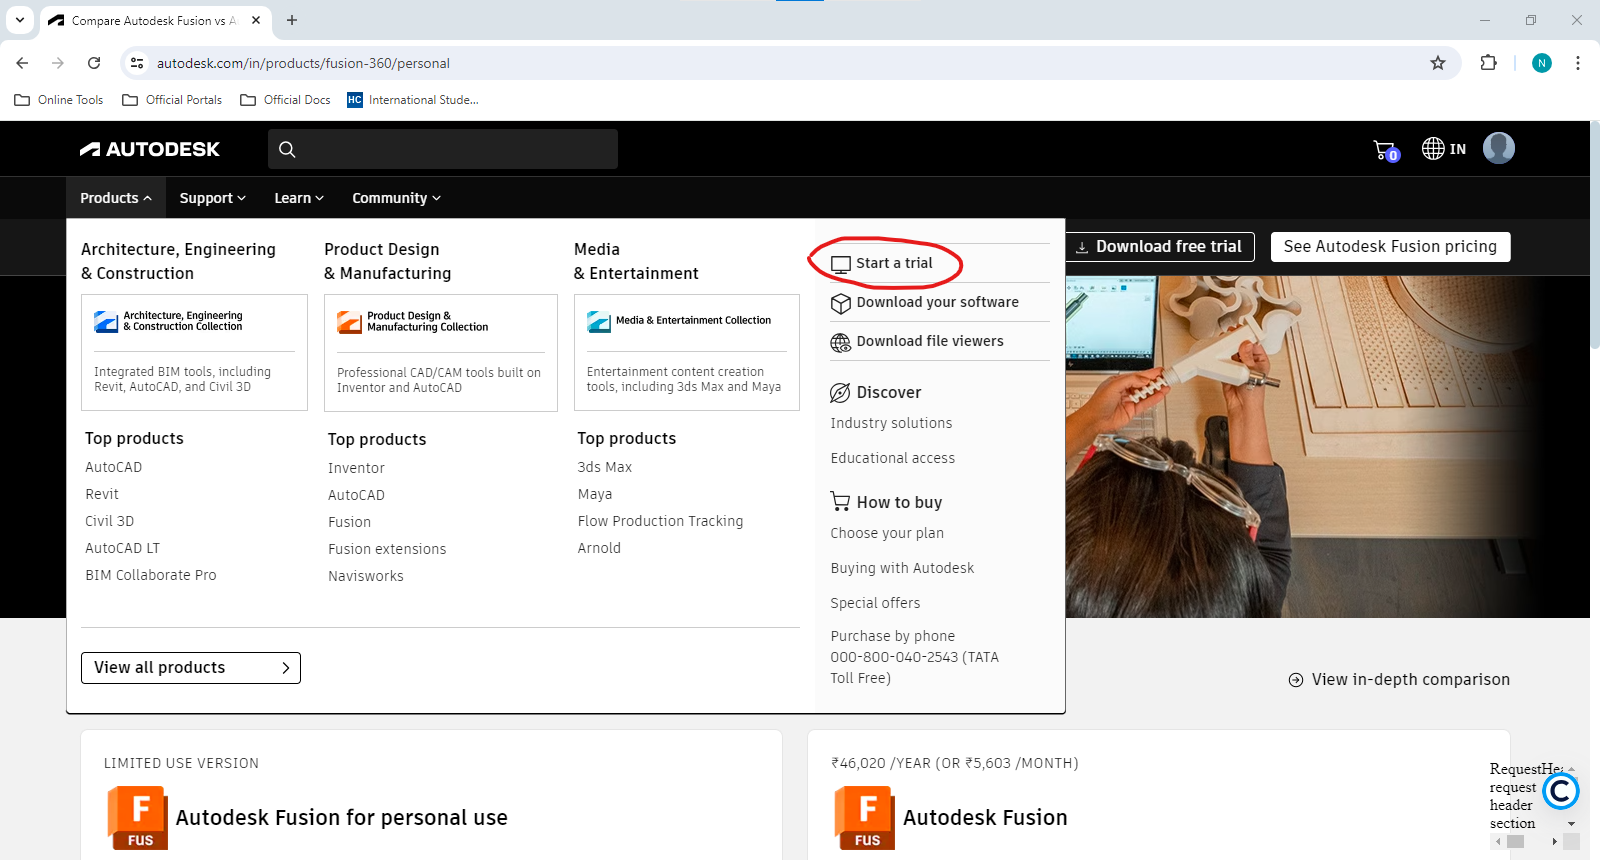Open the Educational access link
The image size is (1600, 860).
point(893,458)
